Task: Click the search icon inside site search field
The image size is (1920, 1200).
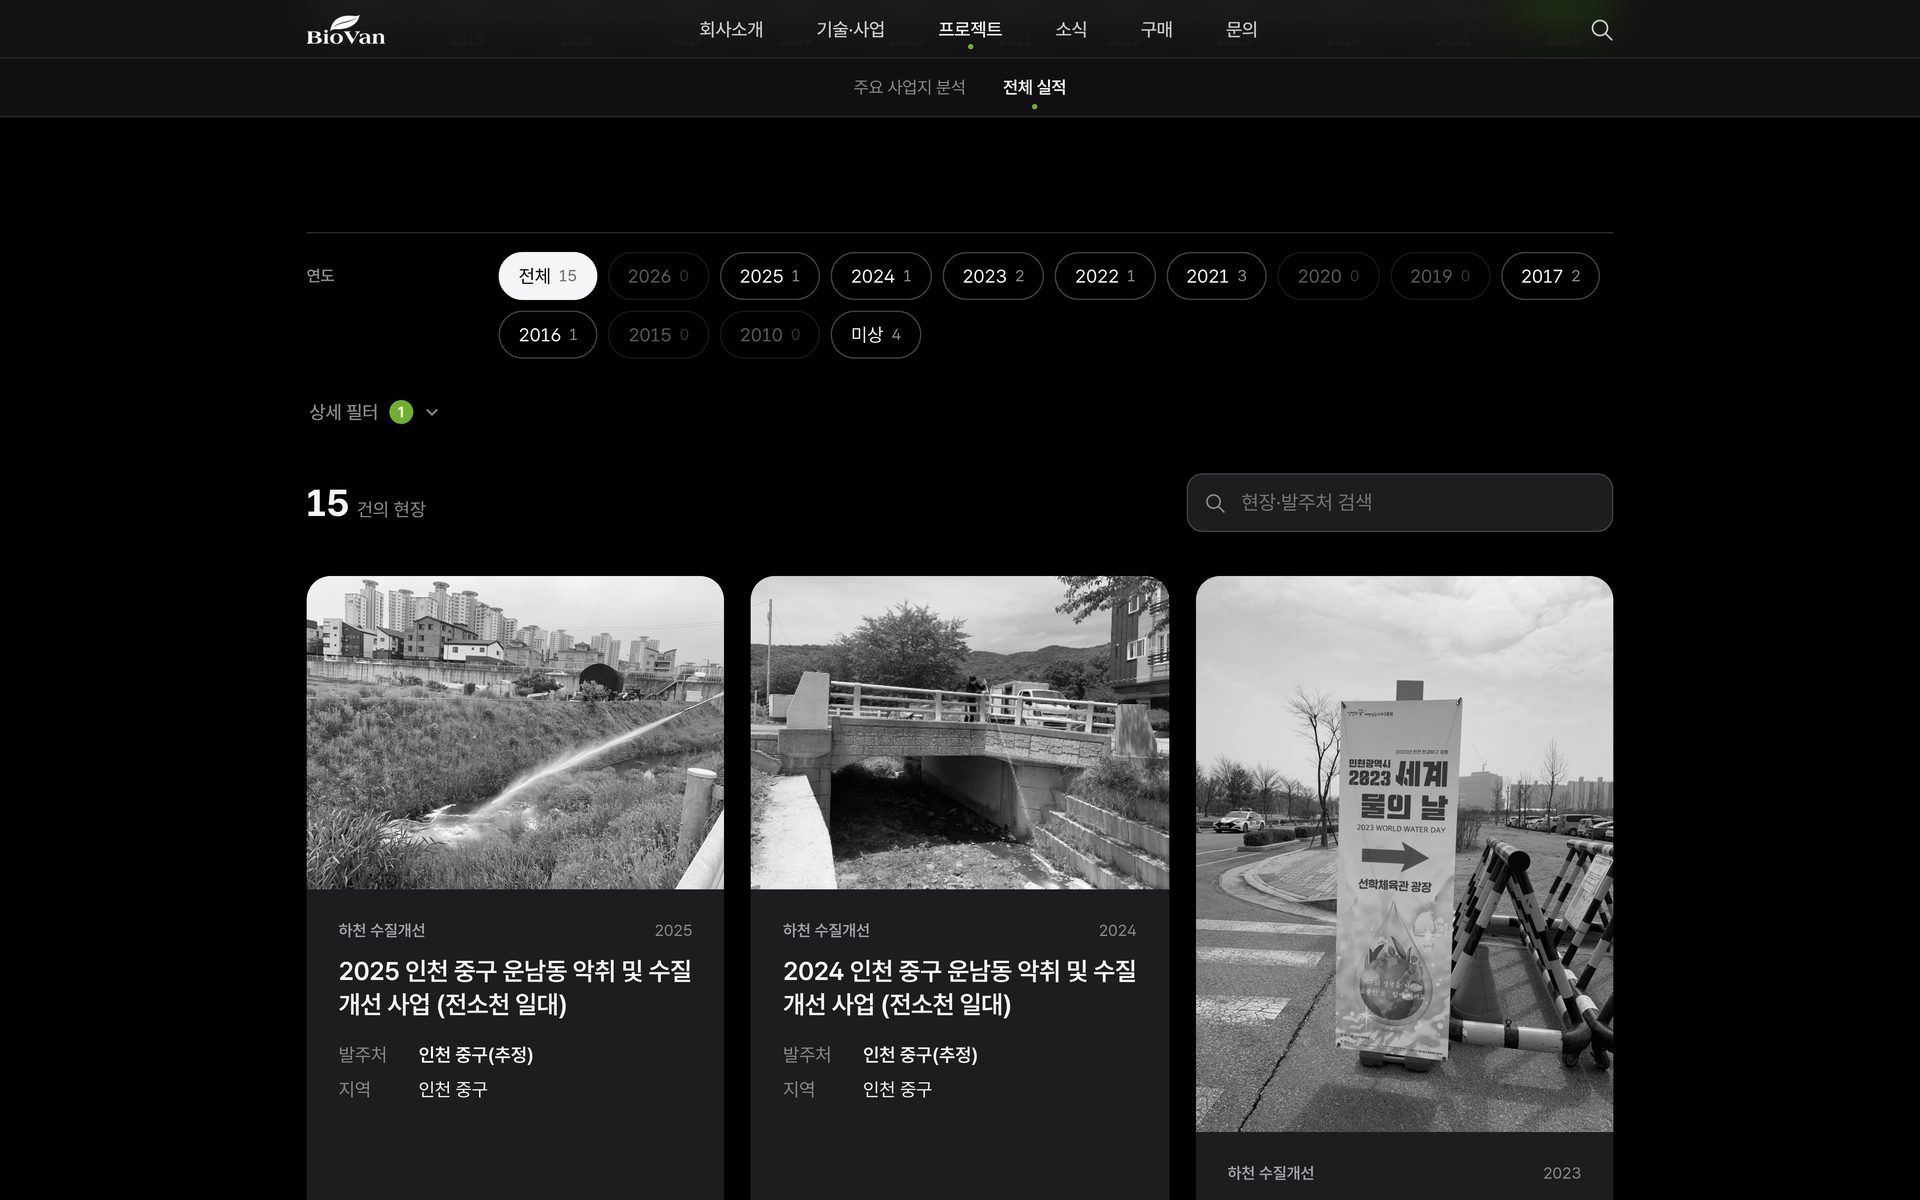Action: click(1215, 503)
